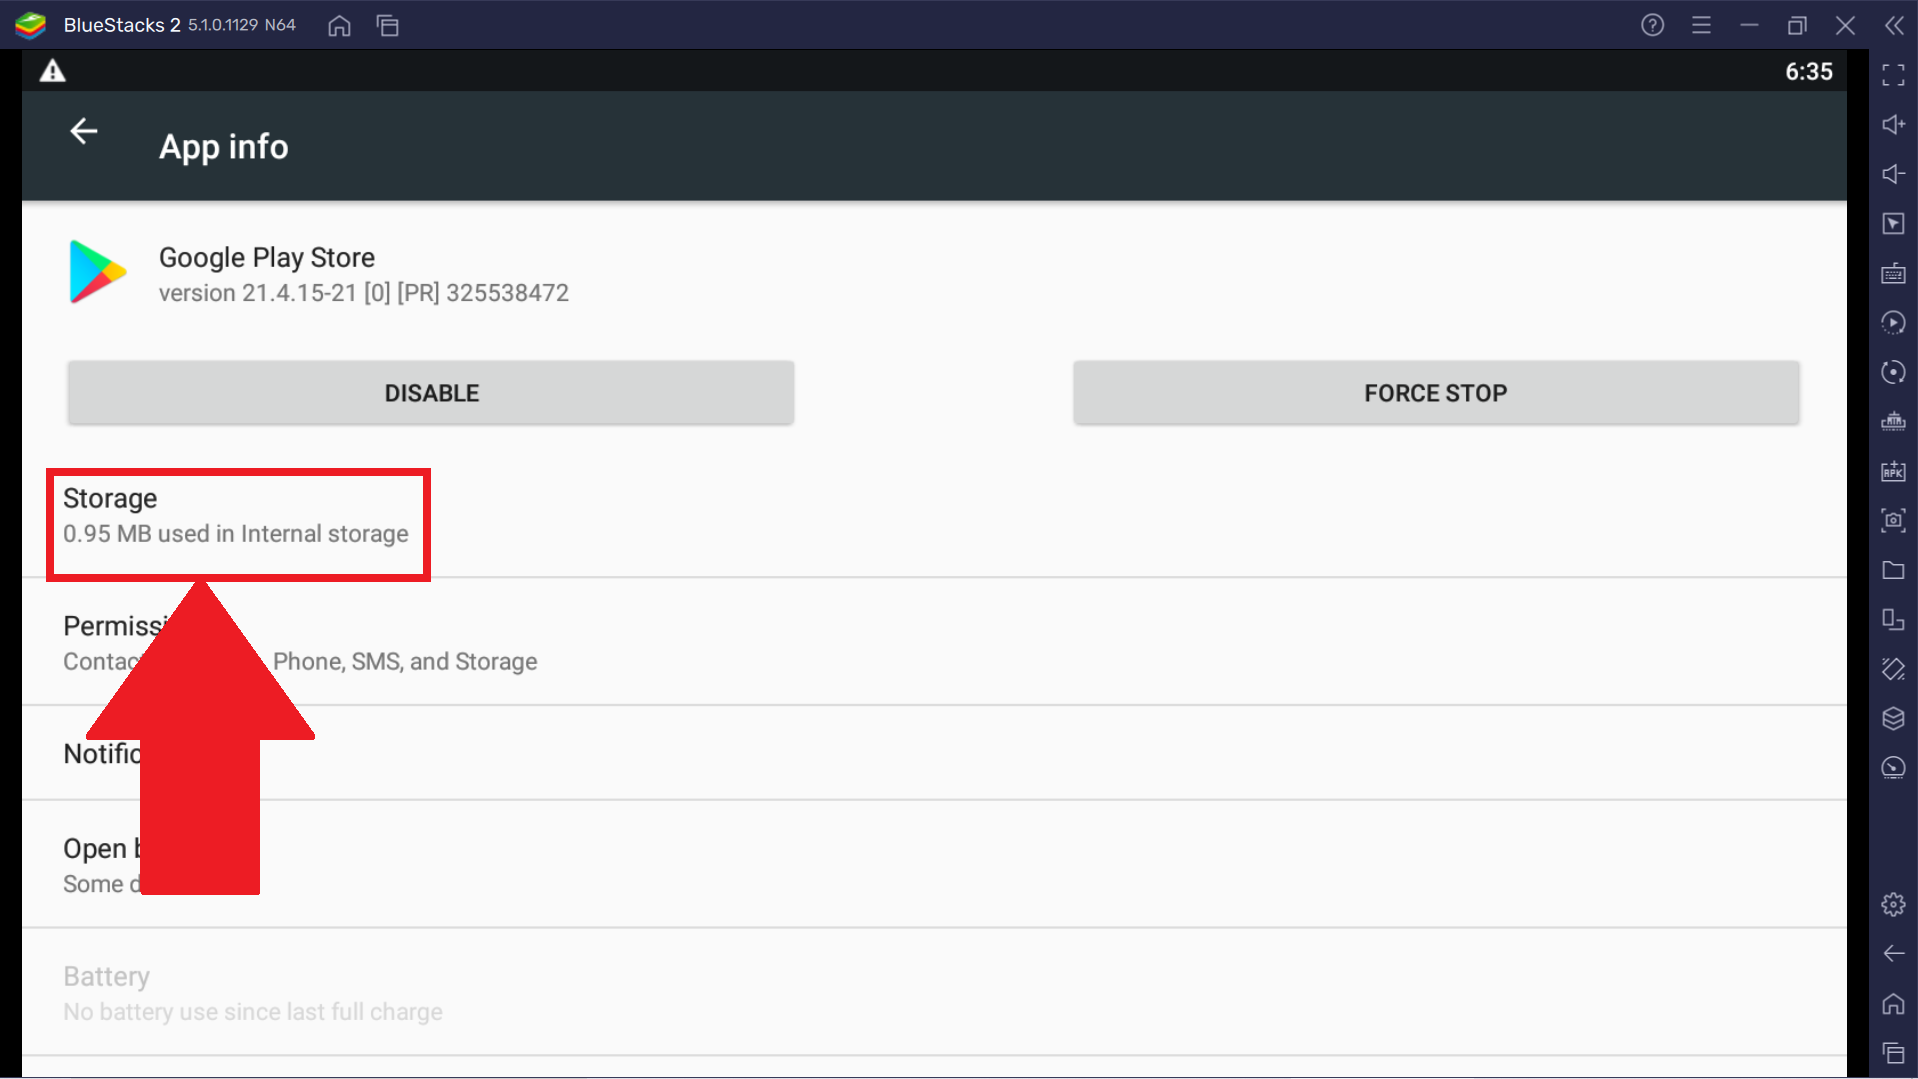Open BlueStacks settings gear icon
1918x1079 pixels.
[1893, 905]
